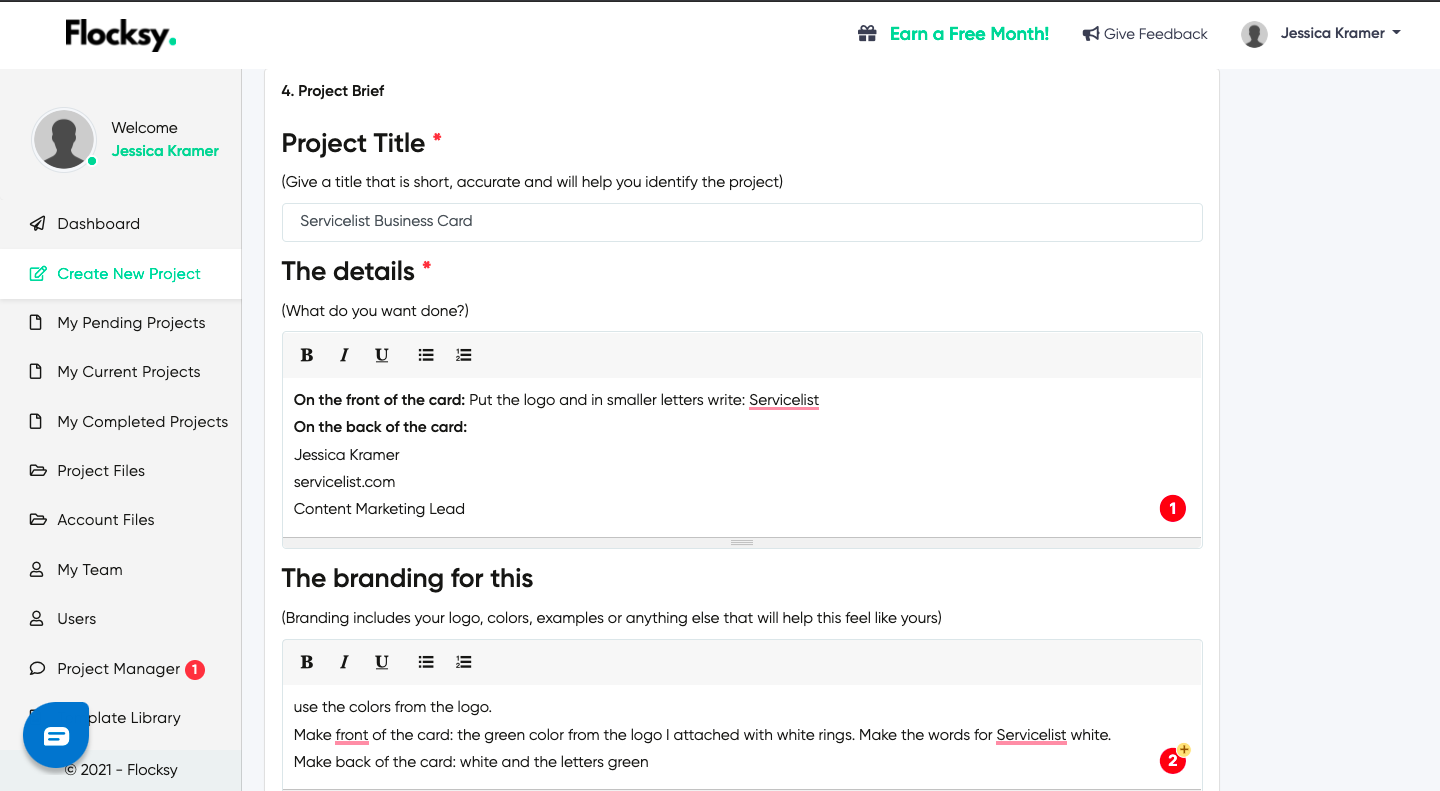Click the Flocksy logo

coord(121,35)
